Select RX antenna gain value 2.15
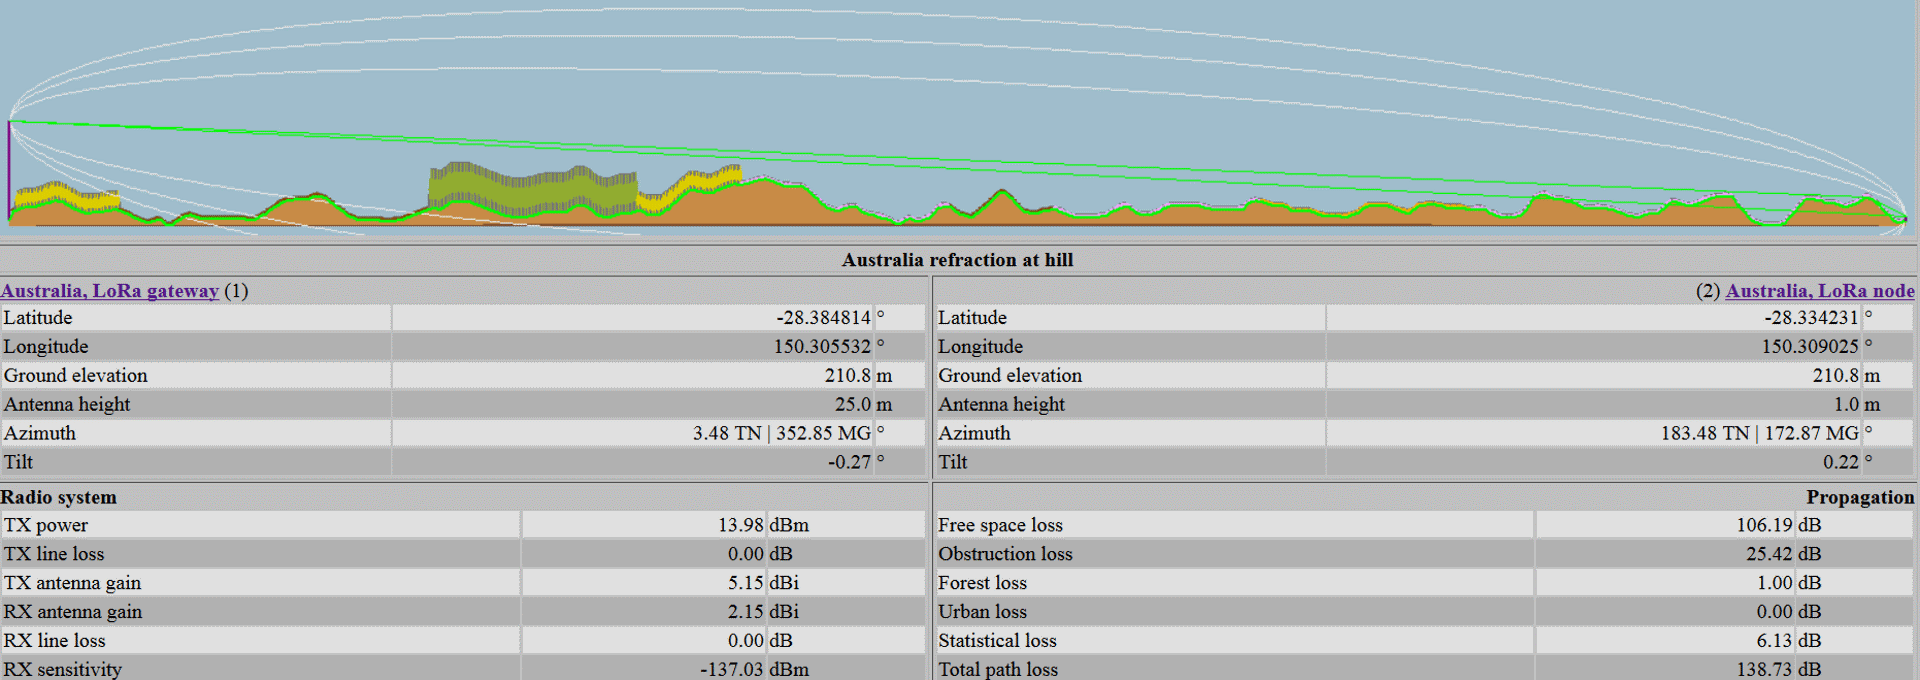Screen dimensions: 1920x680 (x=746, y=613)
